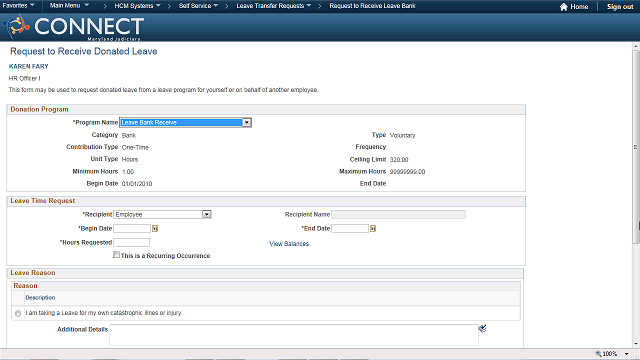Click the Additional Details text area

click(294, 335)
